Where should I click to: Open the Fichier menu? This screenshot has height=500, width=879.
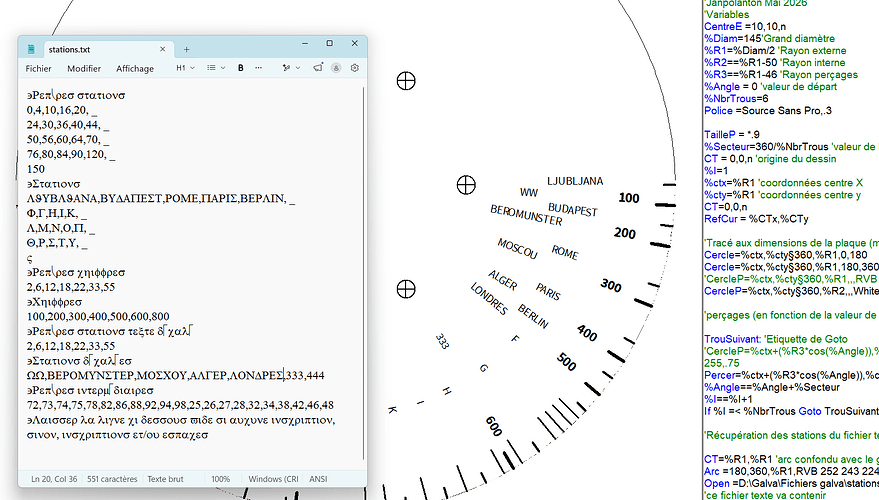[x=38, y=68]
